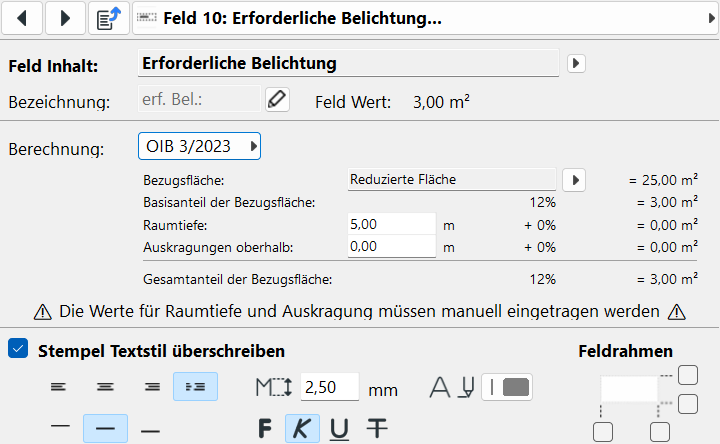The image size is (720, 444).
Task: Center-align the text
Action: 104,387
